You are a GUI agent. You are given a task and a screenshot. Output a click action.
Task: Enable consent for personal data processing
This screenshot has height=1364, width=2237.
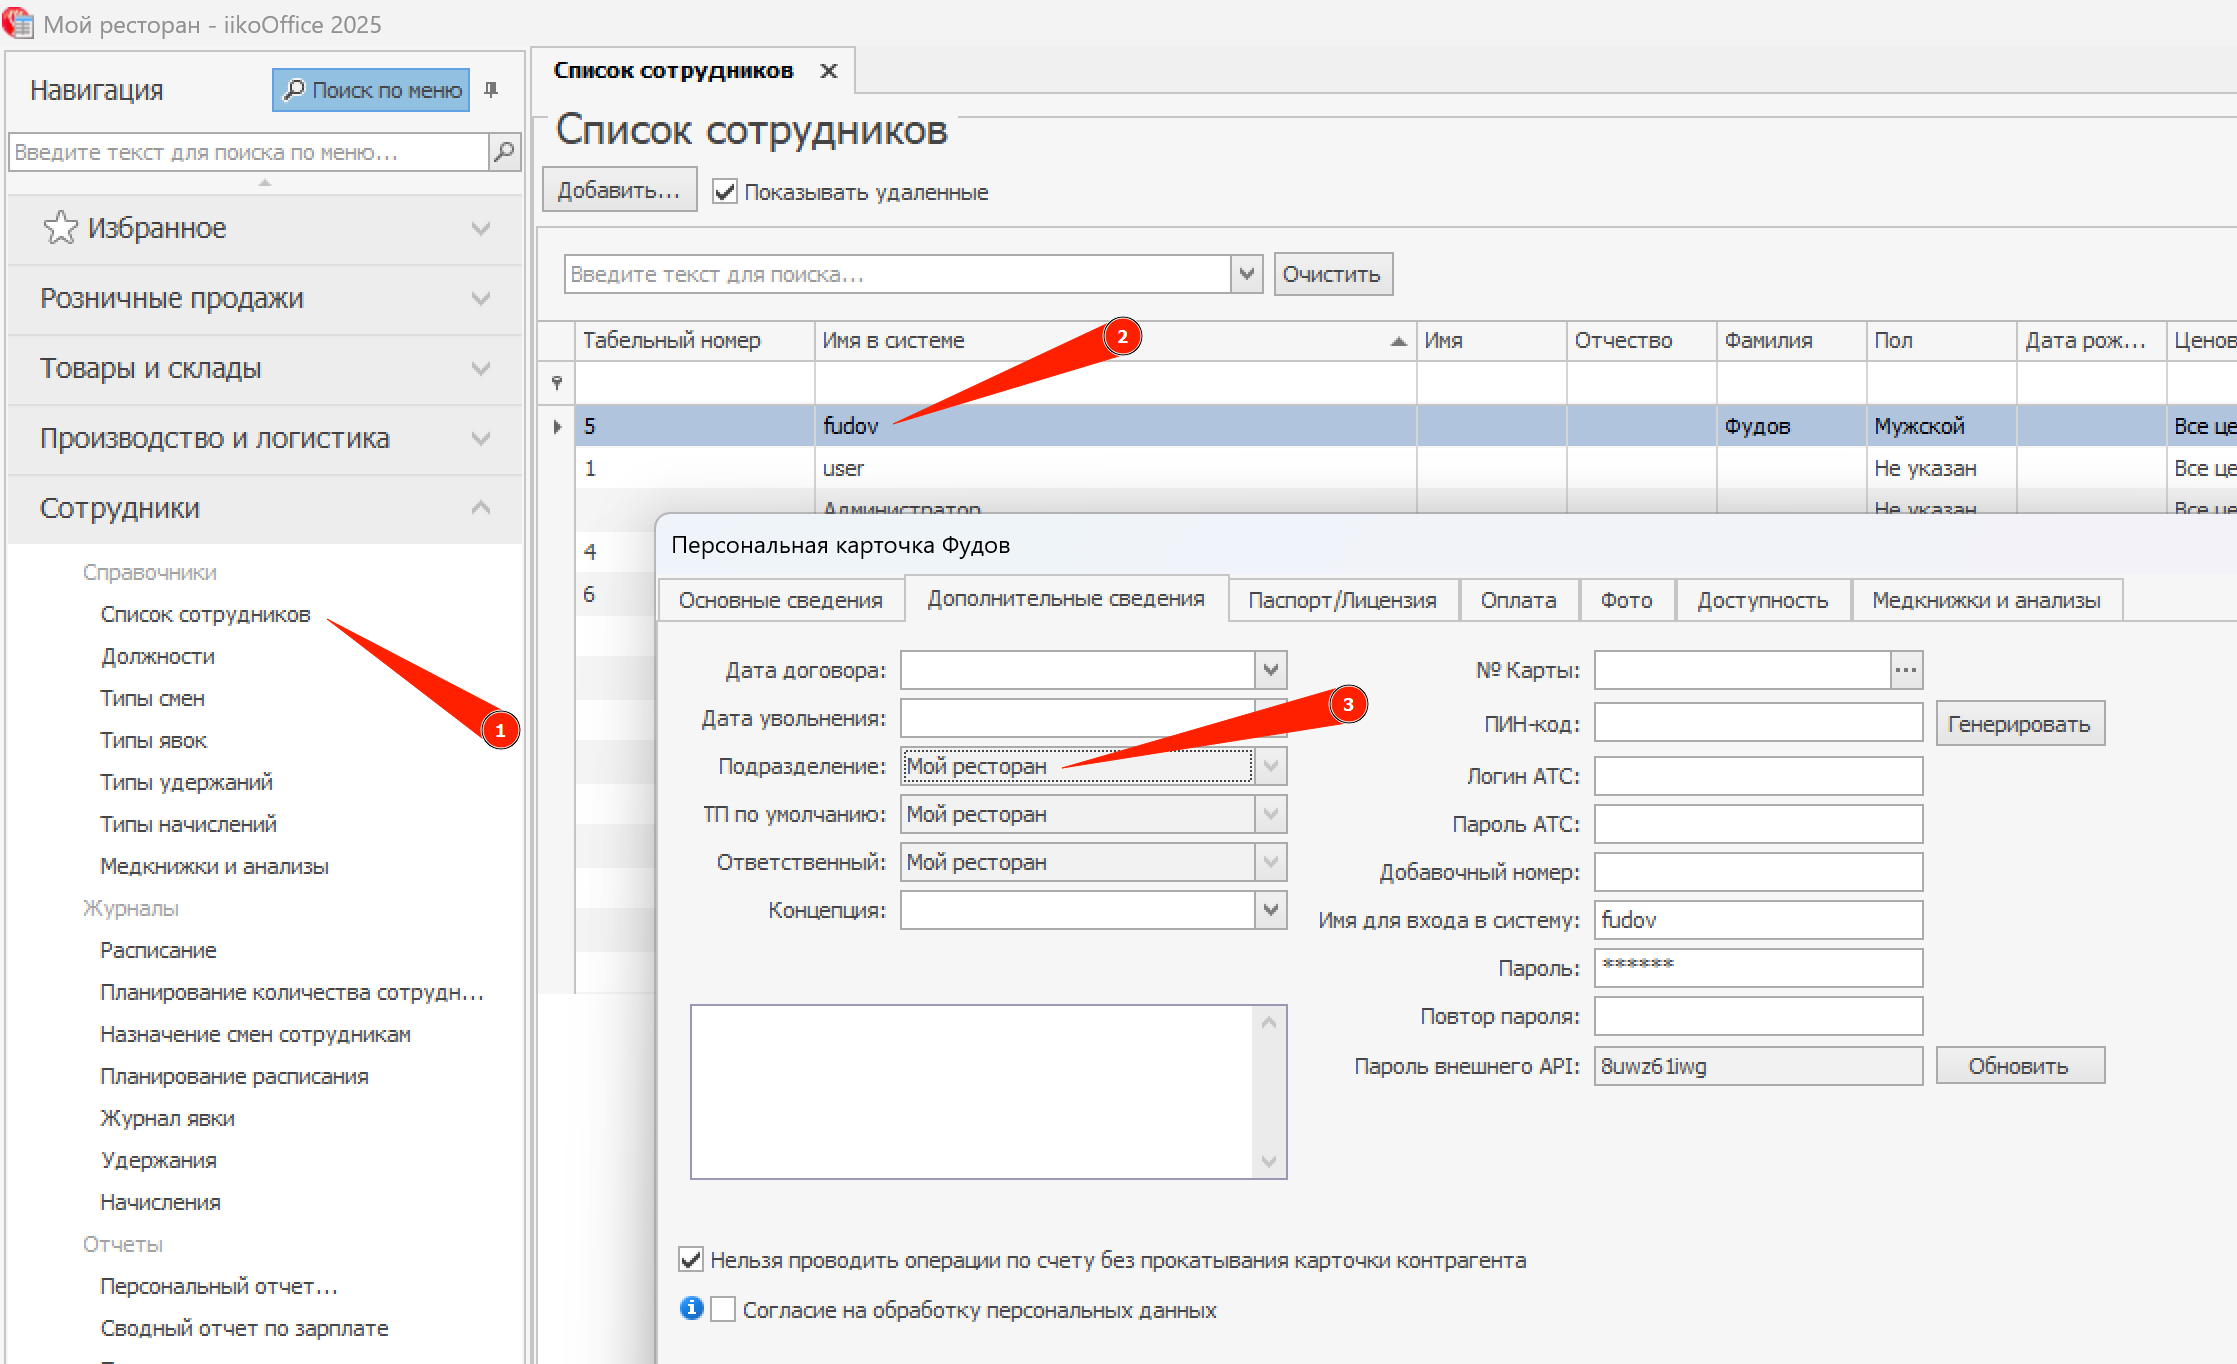click(724, 1309)
